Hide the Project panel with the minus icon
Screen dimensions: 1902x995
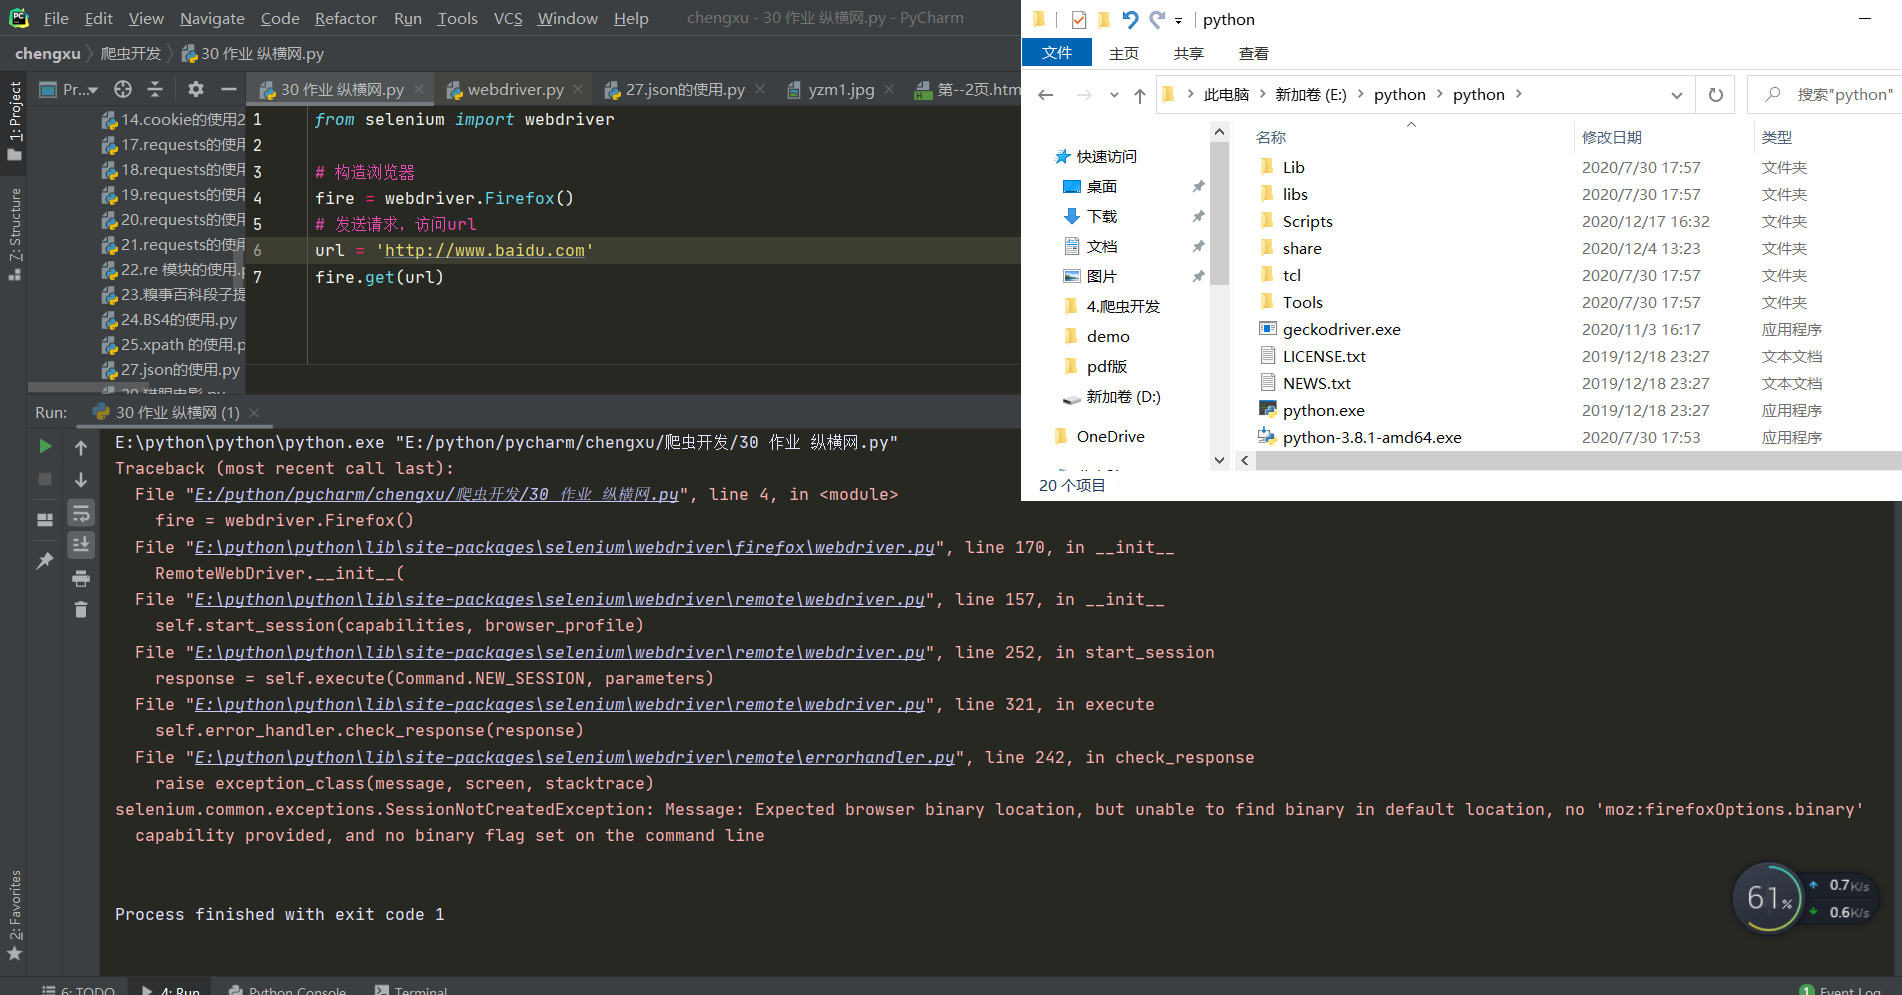click(229, 89)
